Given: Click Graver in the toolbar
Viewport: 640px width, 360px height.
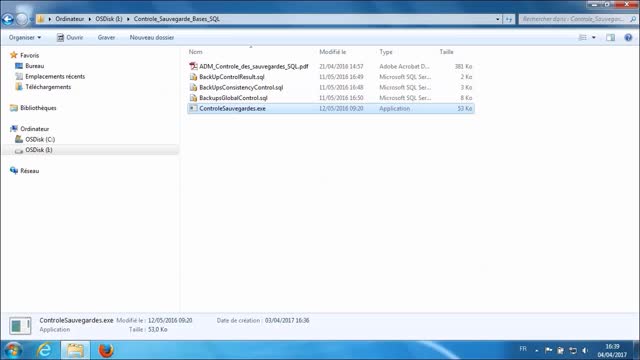Looking at the screenshot, I should click(106, 38).
